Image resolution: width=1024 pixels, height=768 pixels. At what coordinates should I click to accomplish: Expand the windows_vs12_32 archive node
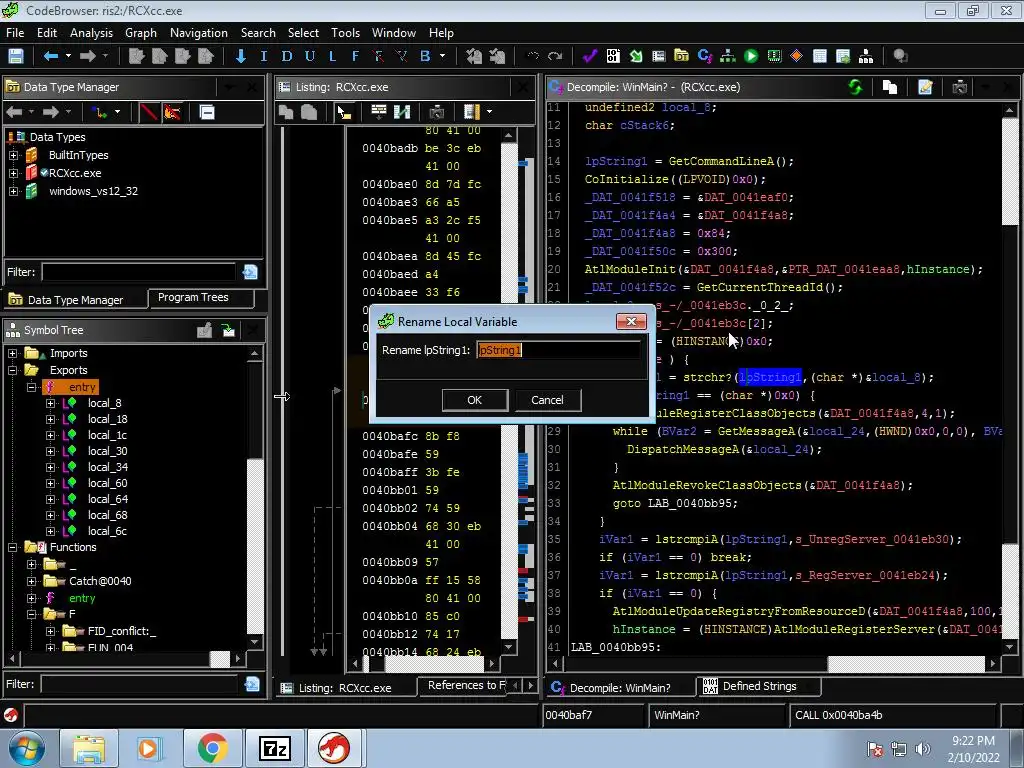pos(13,191)
